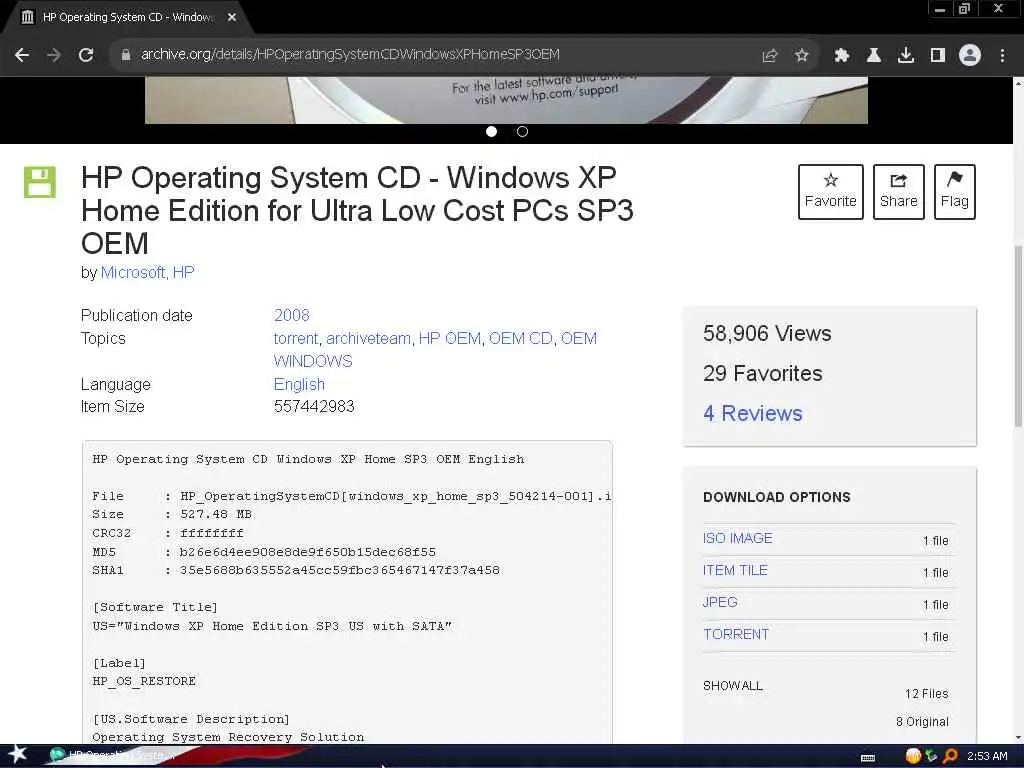Toggle the side panel icon

click(x=938, y=56)
